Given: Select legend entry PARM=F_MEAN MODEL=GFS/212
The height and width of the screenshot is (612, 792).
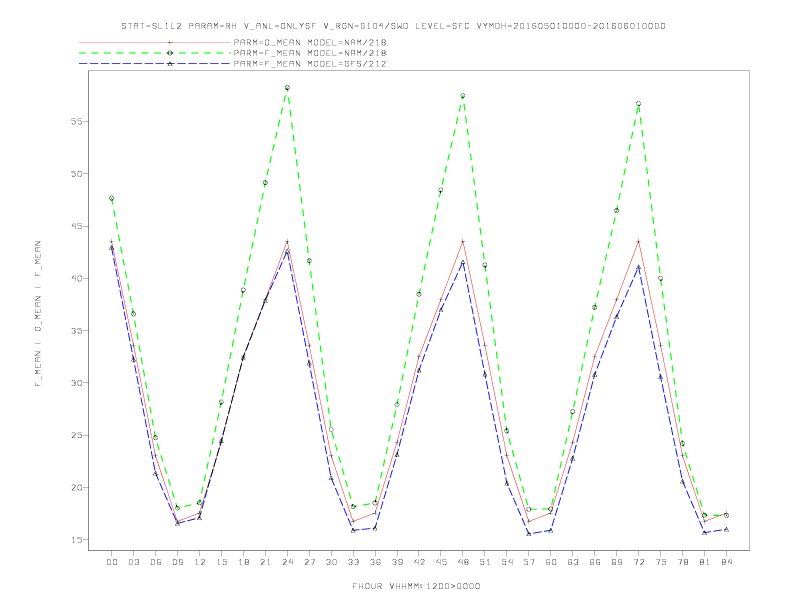Looking at the screenshot, I should click(x=310, y=64).
